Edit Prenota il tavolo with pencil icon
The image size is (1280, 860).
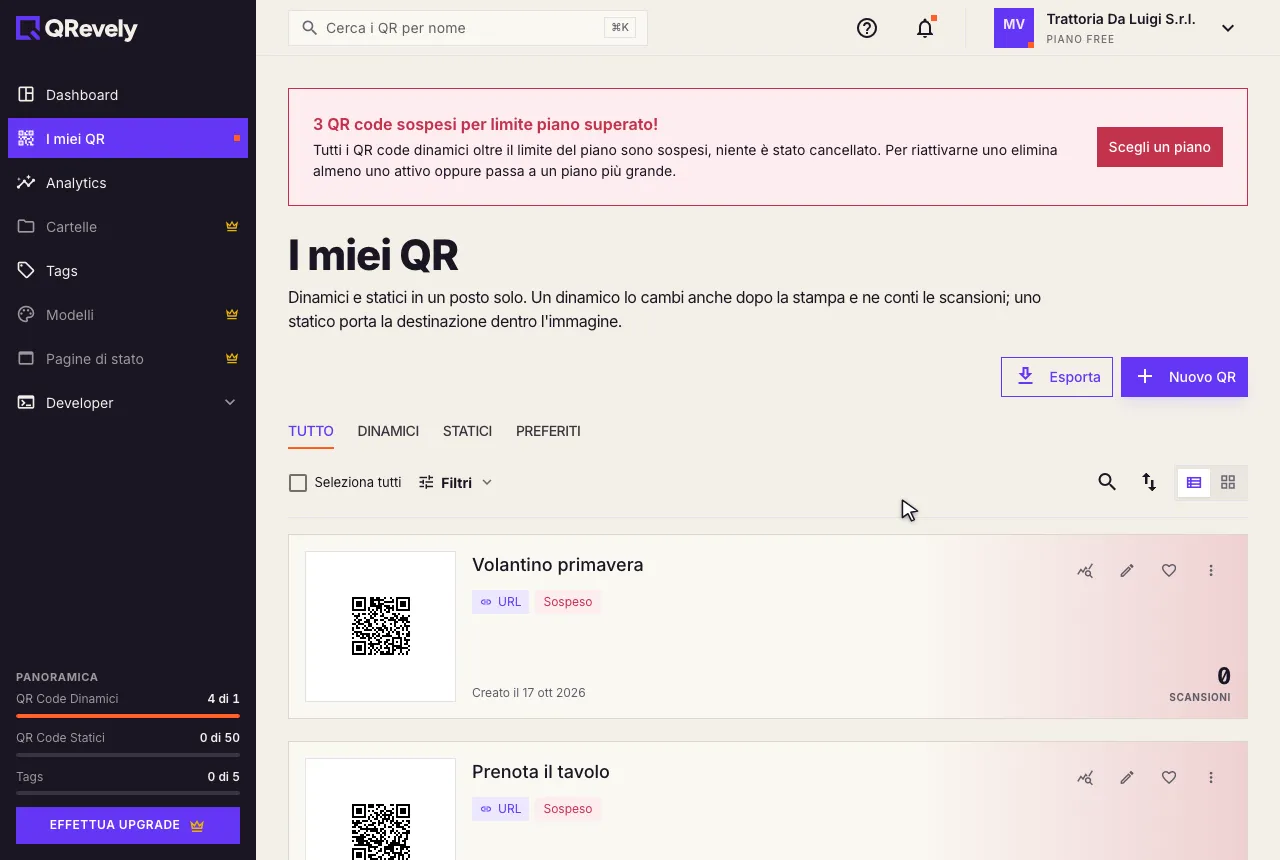coord(1127,778)
